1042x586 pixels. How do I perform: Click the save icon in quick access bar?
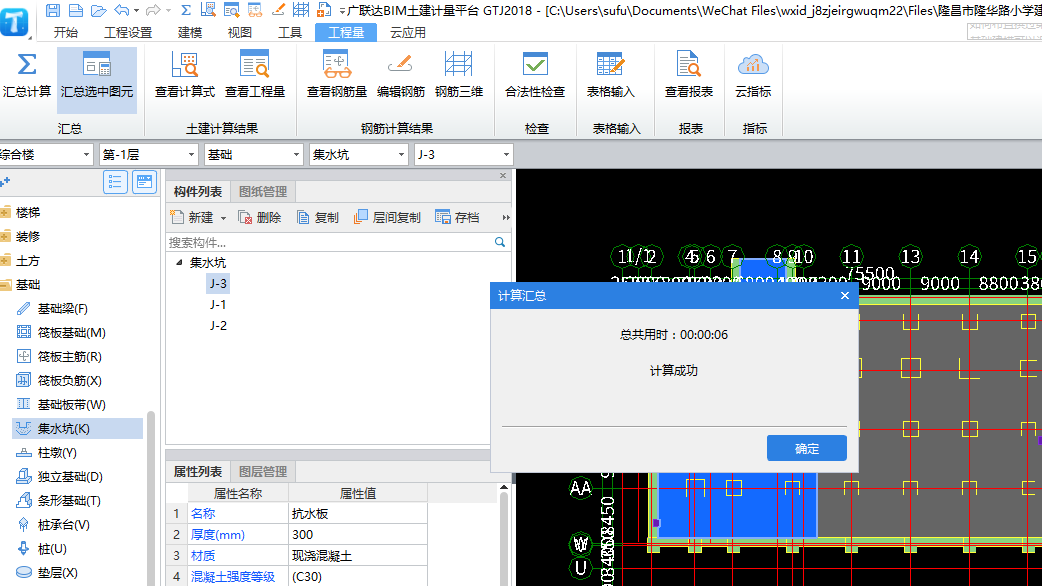point(52,10)
